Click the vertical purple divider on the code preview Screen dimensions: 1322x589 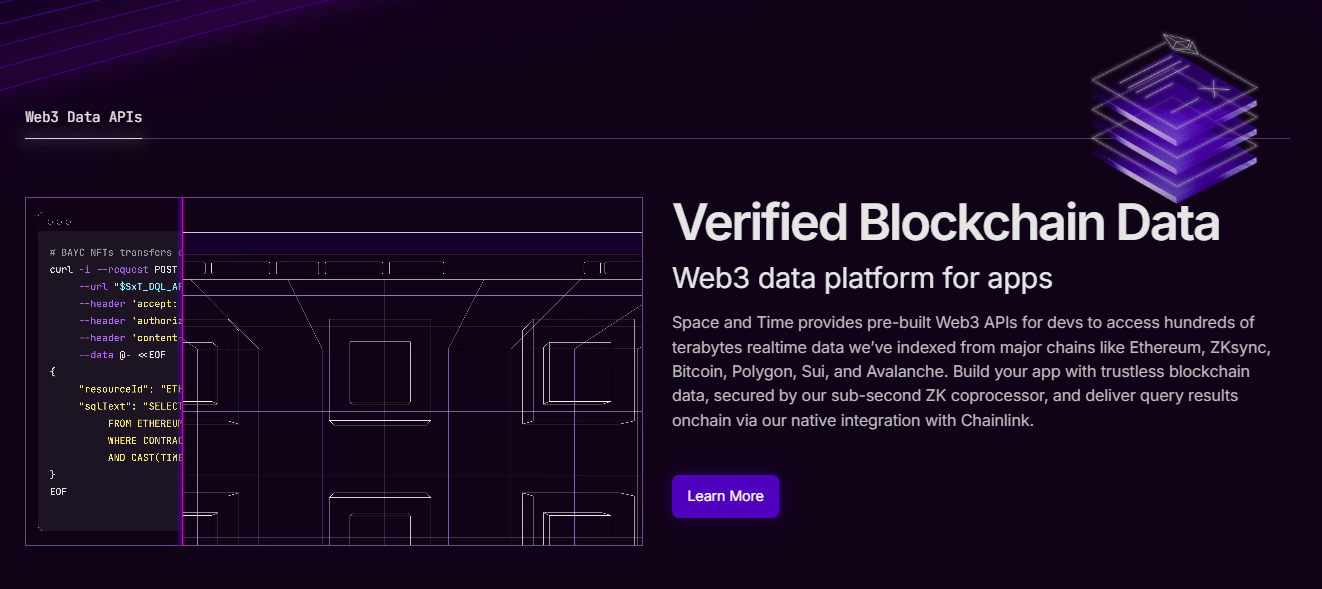[x=182, y=371]
